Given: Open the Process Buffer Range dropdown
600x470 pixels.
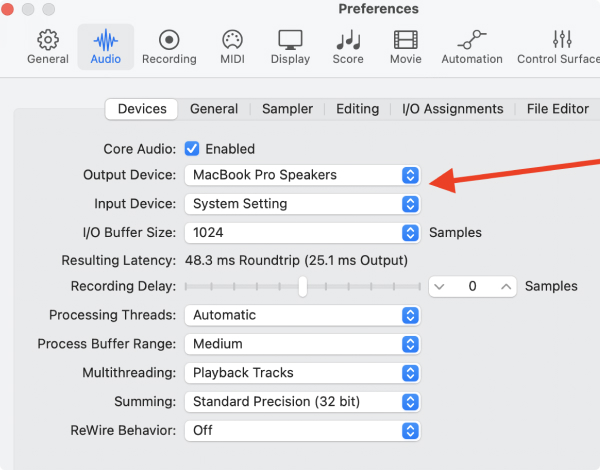Looking at the screenshot, I should pos(302,344).
